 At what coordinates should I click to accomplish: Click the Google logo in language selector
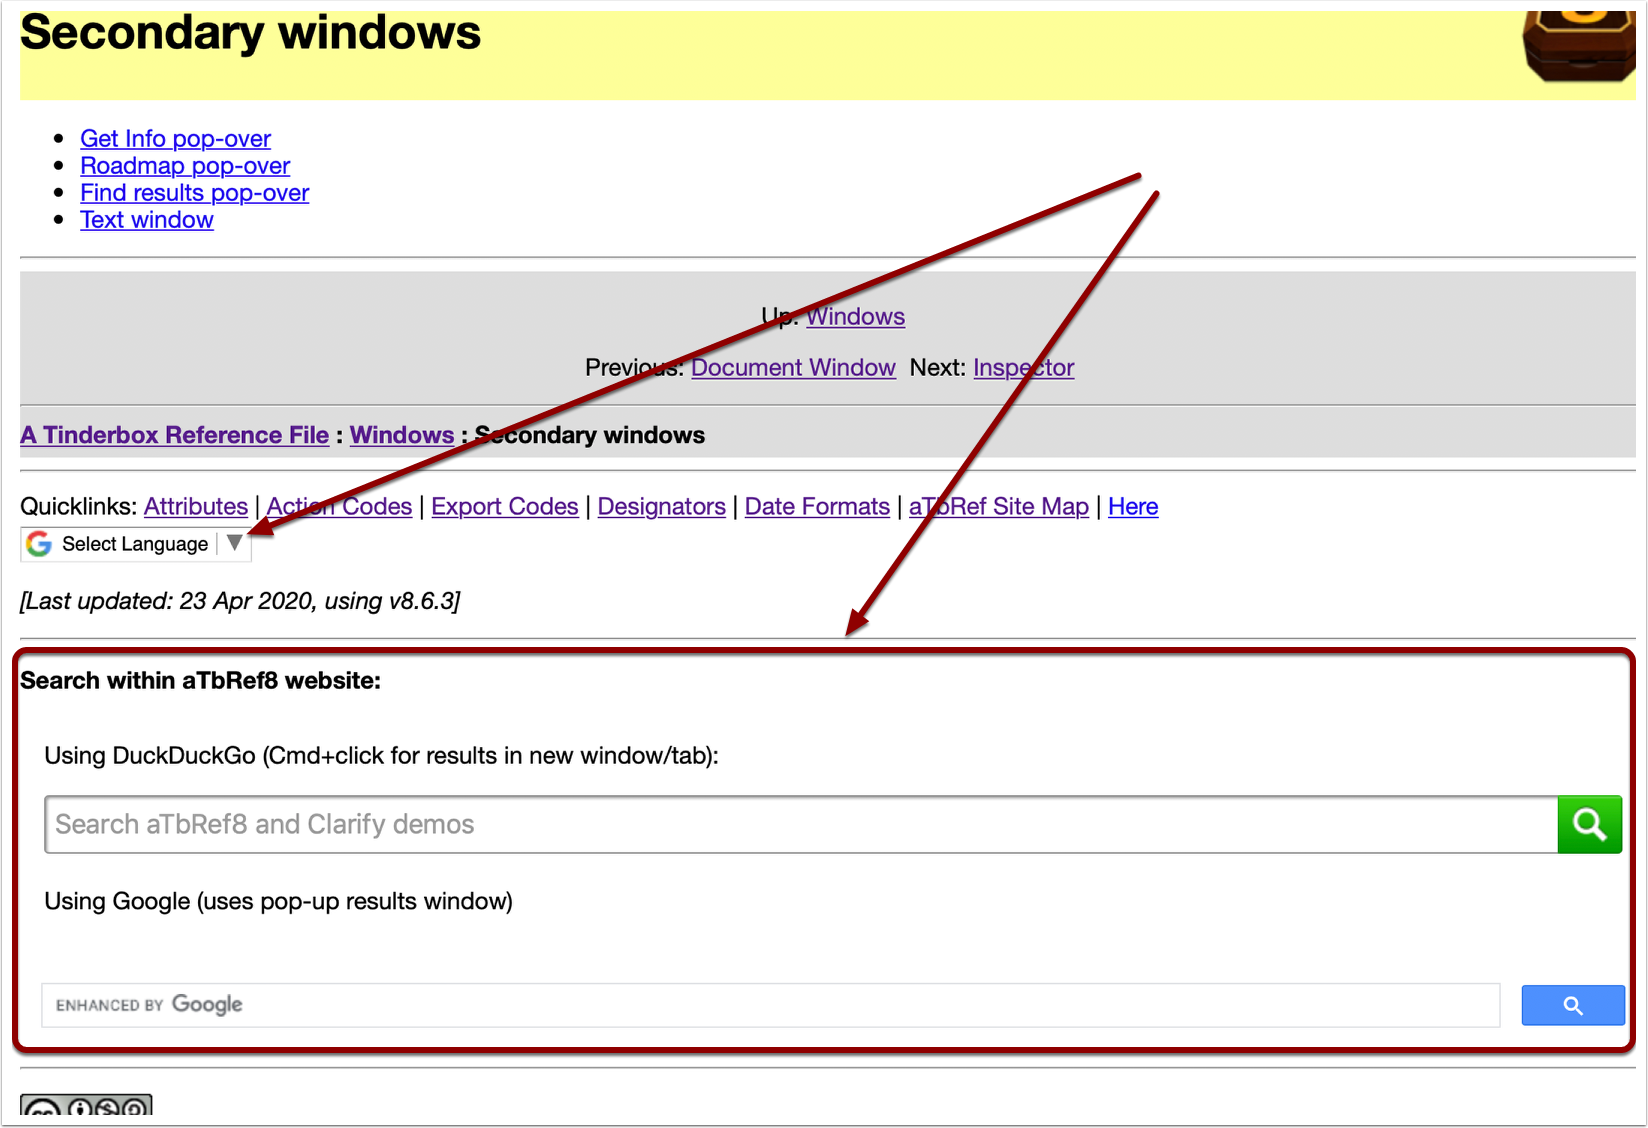click(39, 544)
